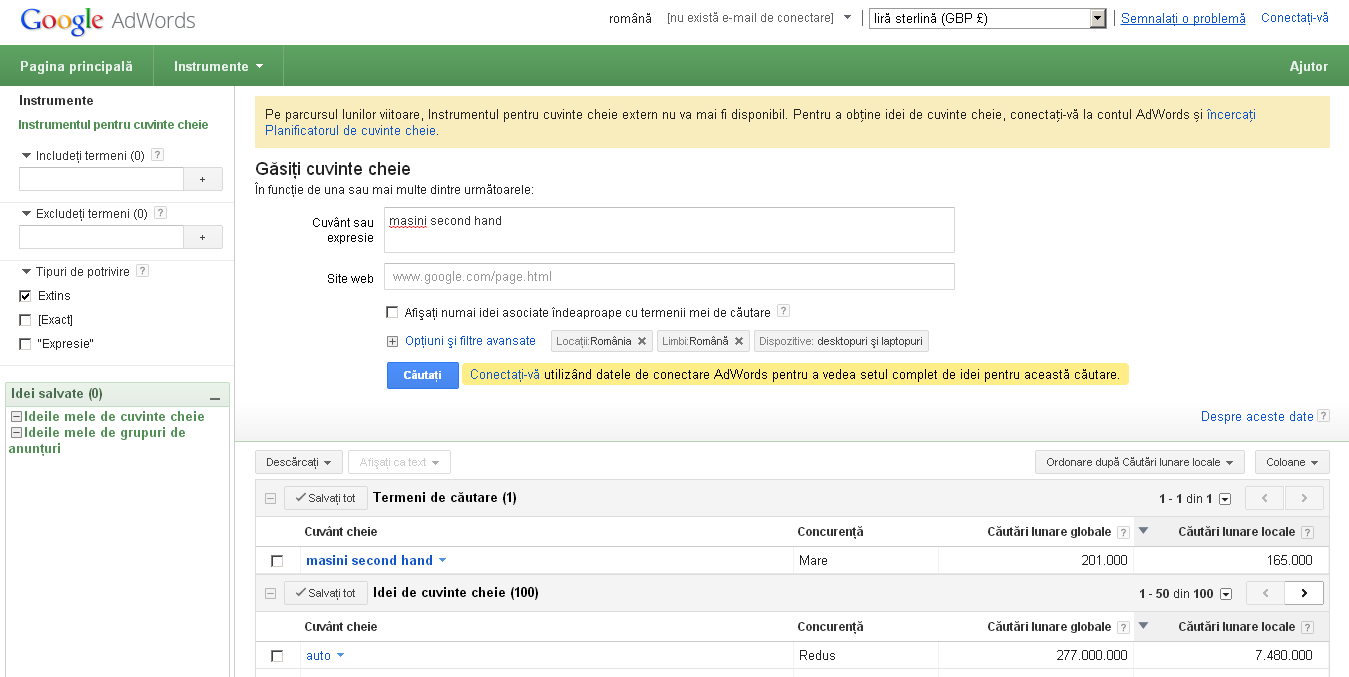Image resolution: width=1349 pixels, height=677 pixels.
Task: Click Salvați tot for Idei de cuvinte cheie
Action: (x=326, y=593)
